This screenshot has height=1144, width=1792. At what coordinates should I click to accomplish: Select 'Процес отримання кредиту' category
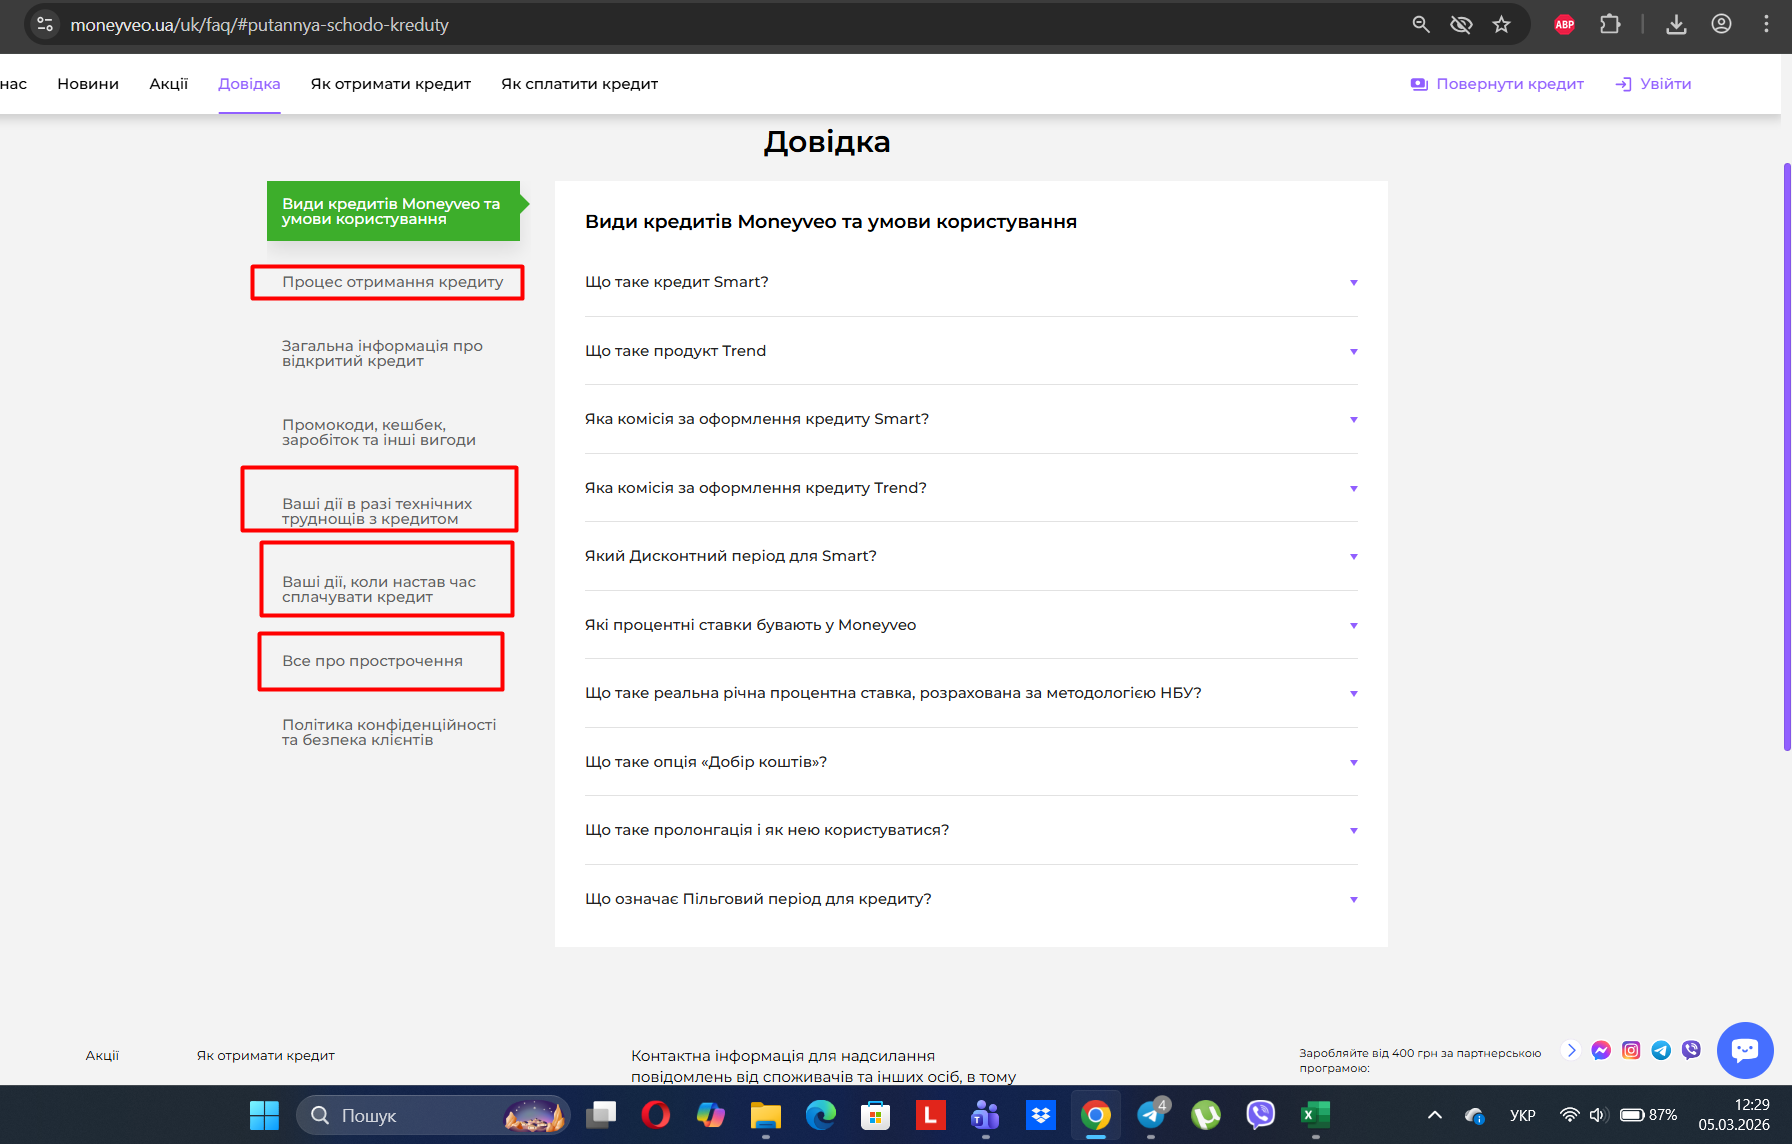[393, 282]
